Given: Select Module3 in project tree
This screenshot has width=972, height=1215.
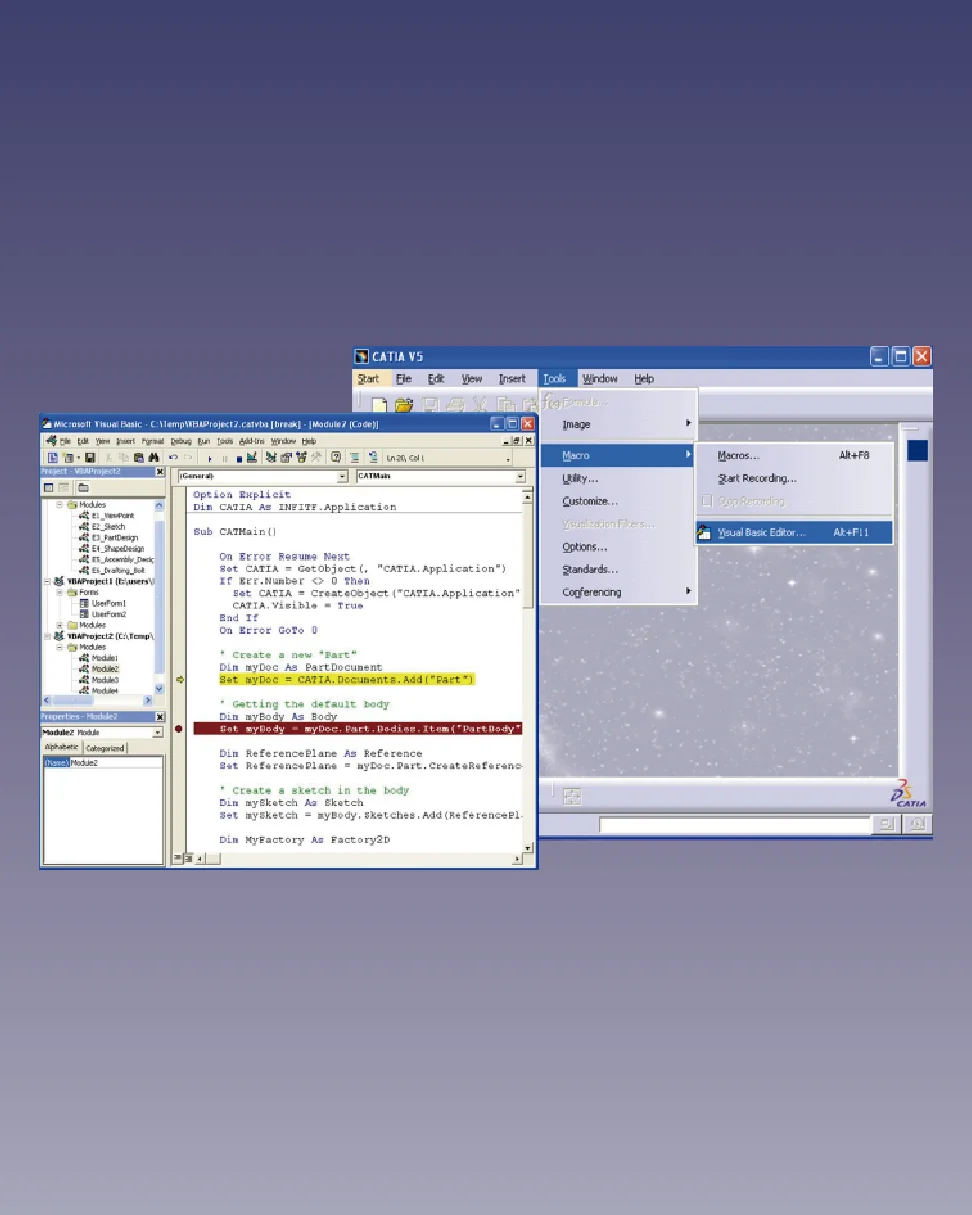Looking at the screenshot, I should 104,680.
